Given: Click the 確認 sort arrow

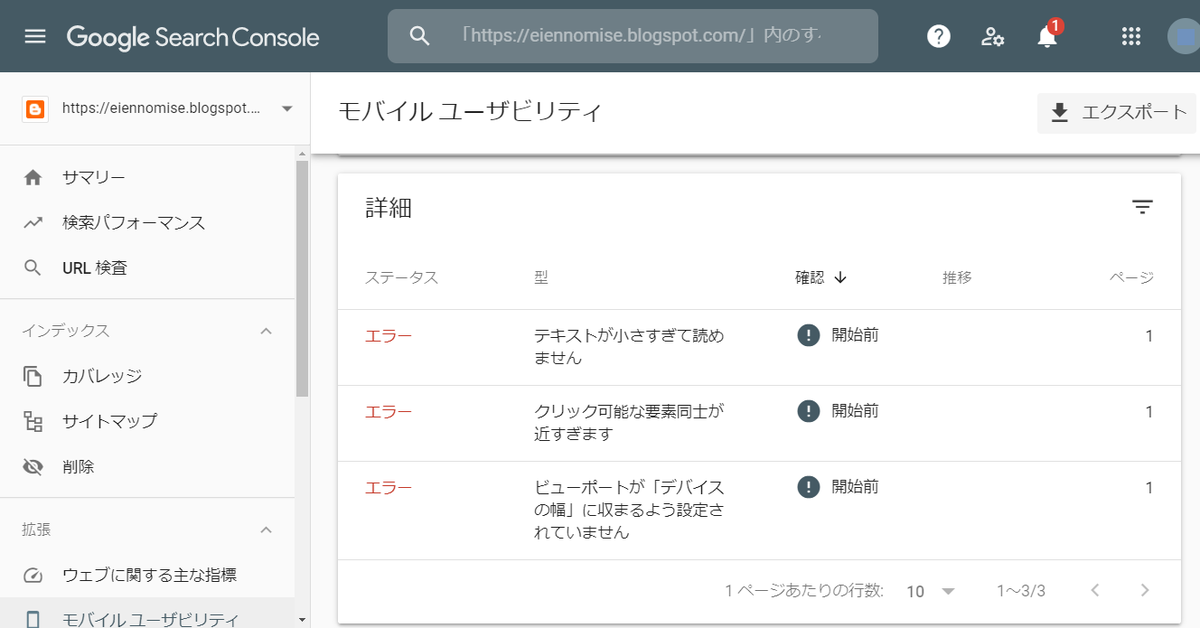Looking at the screenshot, I should pyautogui.click(x=840, y=277).
